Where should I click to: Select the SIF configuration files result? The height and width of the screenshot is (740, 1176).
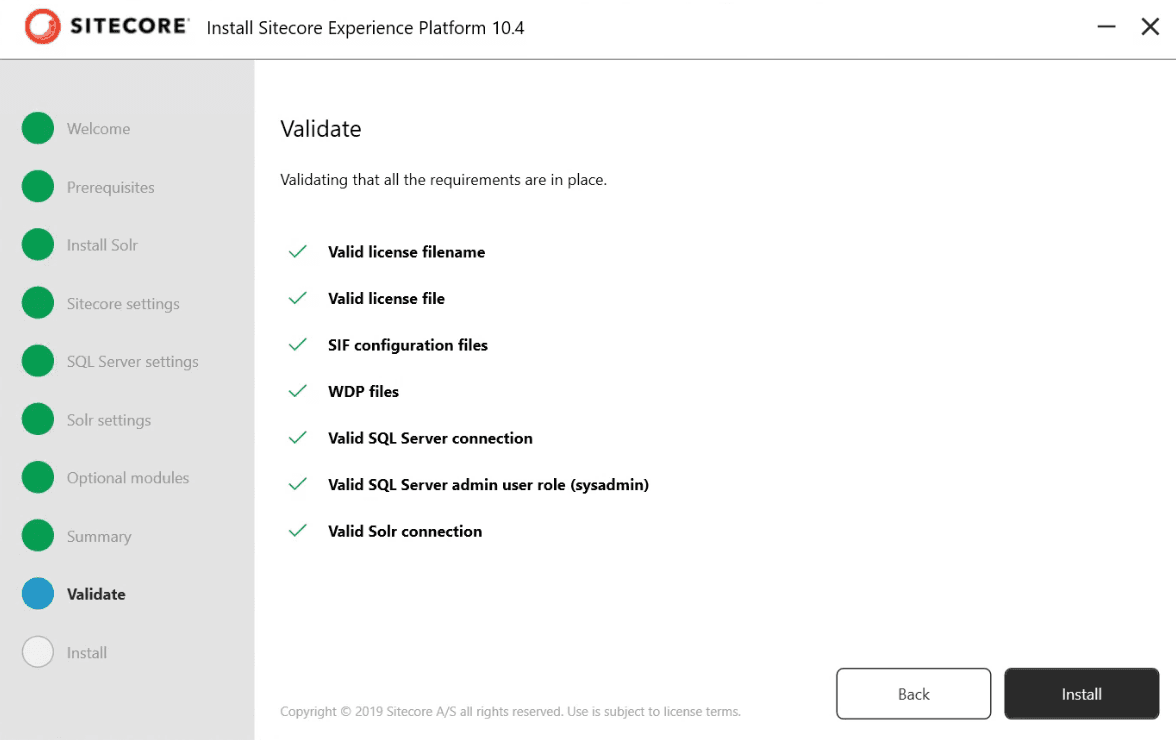tap(407, 345)
